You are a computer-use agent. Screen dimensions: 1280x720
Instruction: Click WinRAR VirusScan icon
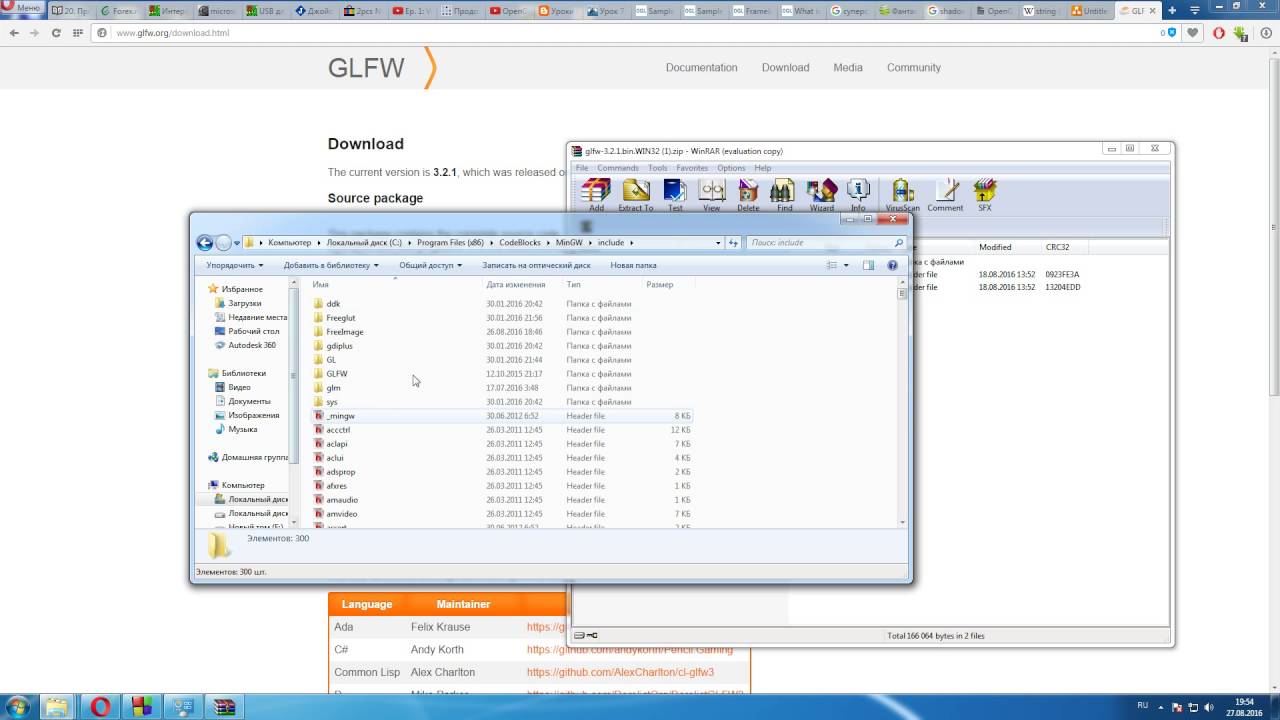click(x=903, y=193)
